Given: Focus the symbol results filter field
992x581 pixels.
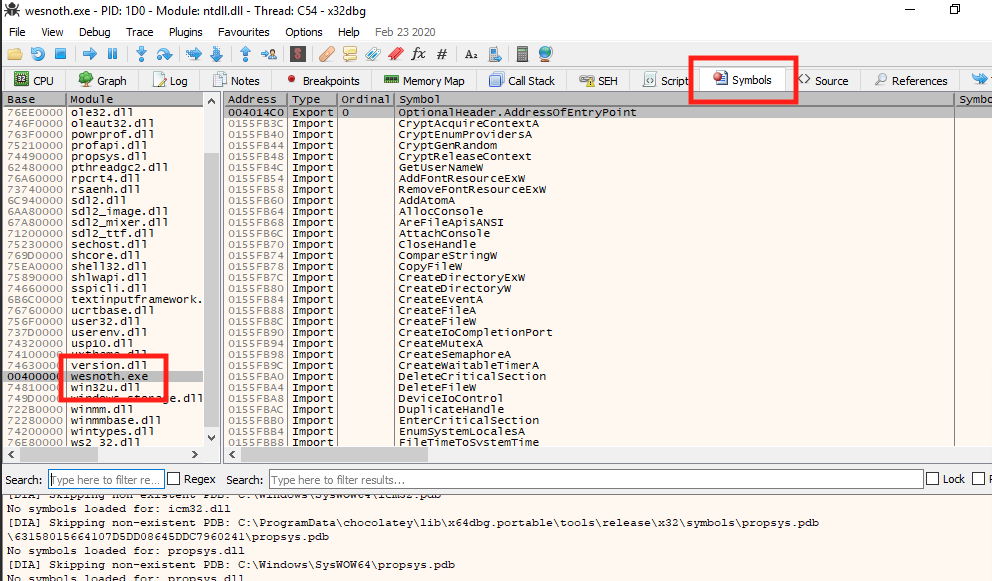Looking at the screenshot, I should (x=596, y=479).
